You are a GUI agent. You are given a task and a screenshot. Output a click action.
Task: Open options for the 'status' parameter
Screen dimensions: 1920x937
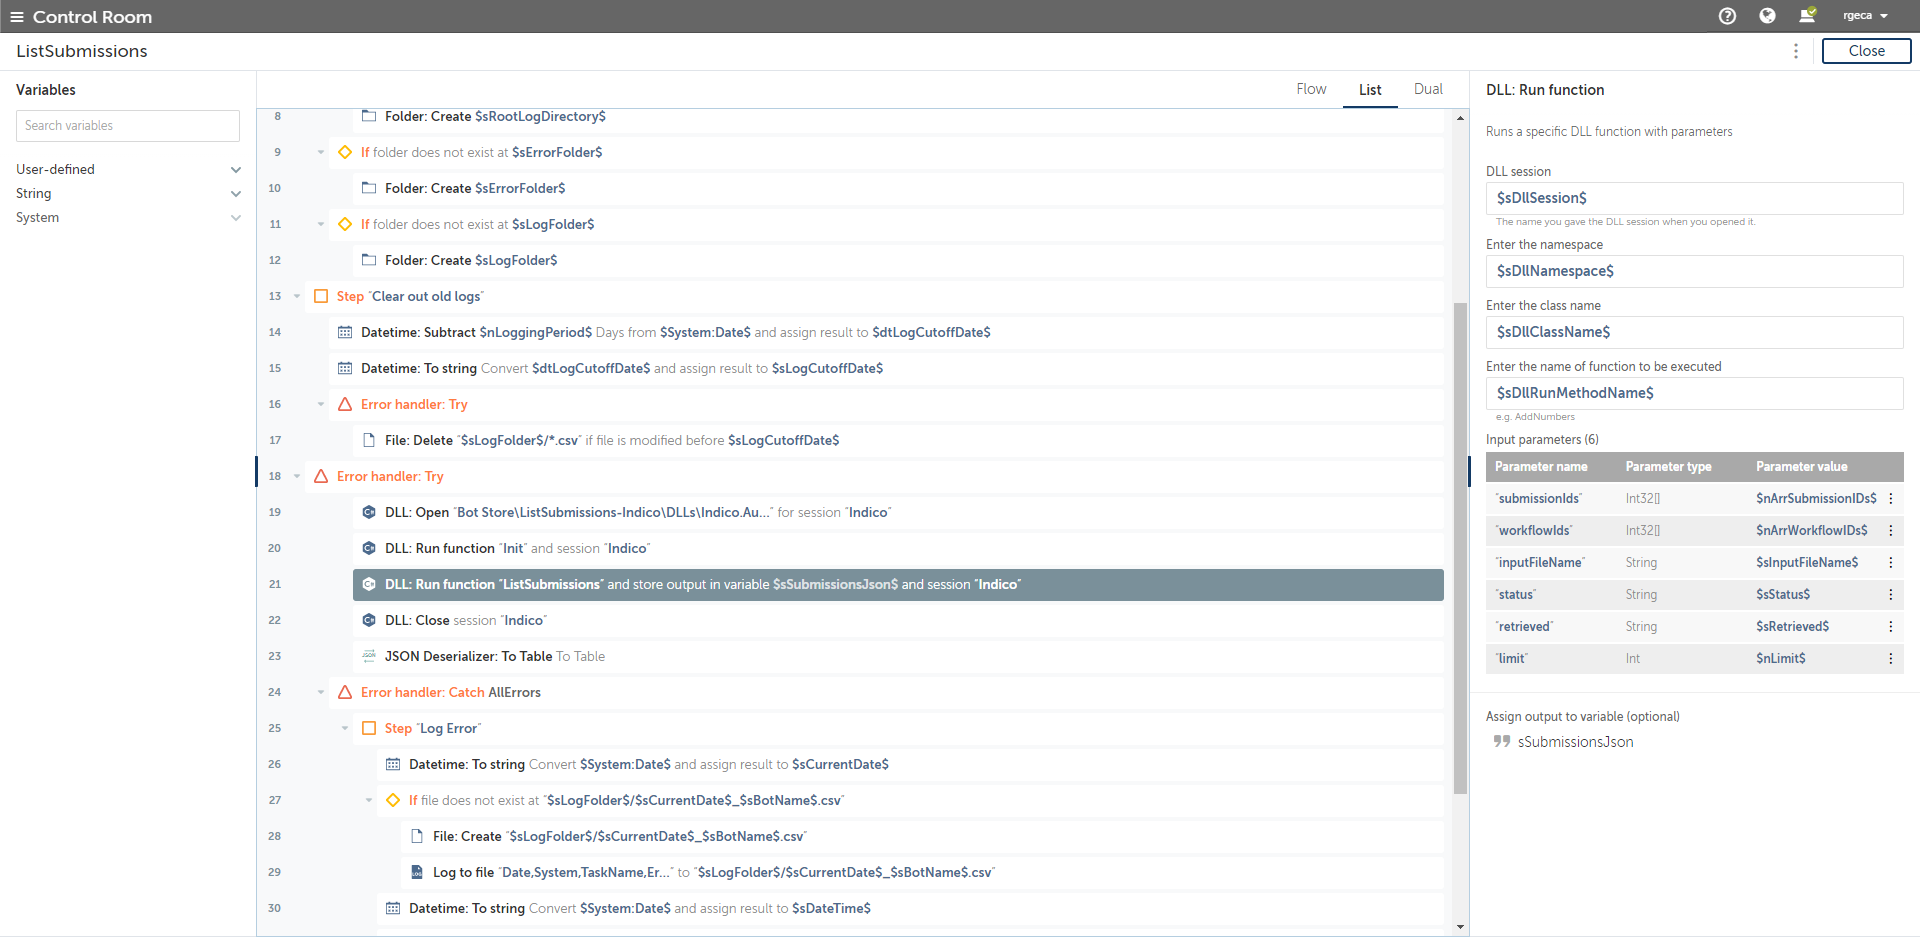[1891, 594]
